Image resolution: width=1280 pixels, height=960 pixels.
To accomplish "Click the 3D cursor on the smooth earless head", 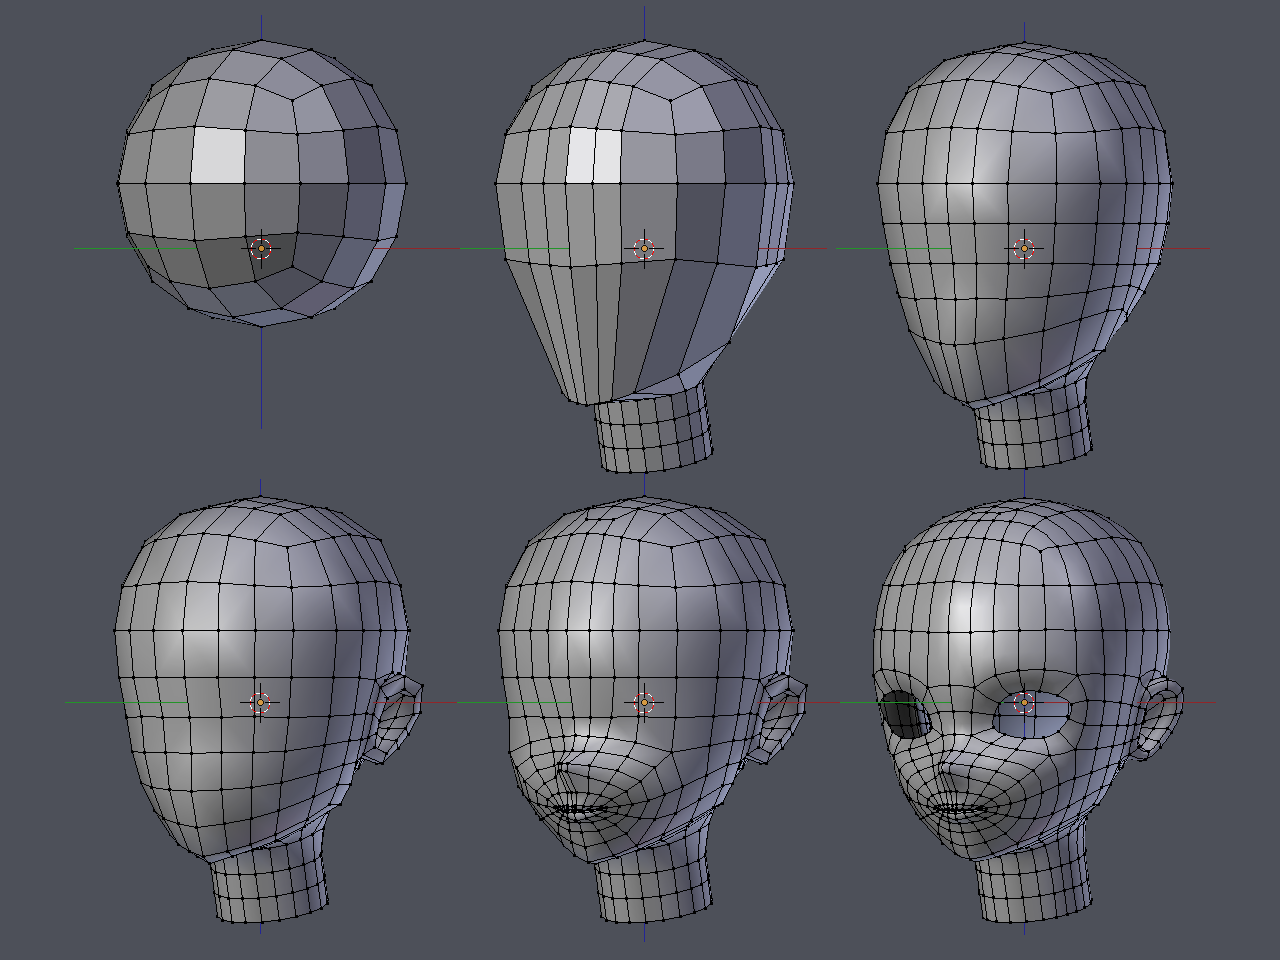I will tap(1024, 248).
